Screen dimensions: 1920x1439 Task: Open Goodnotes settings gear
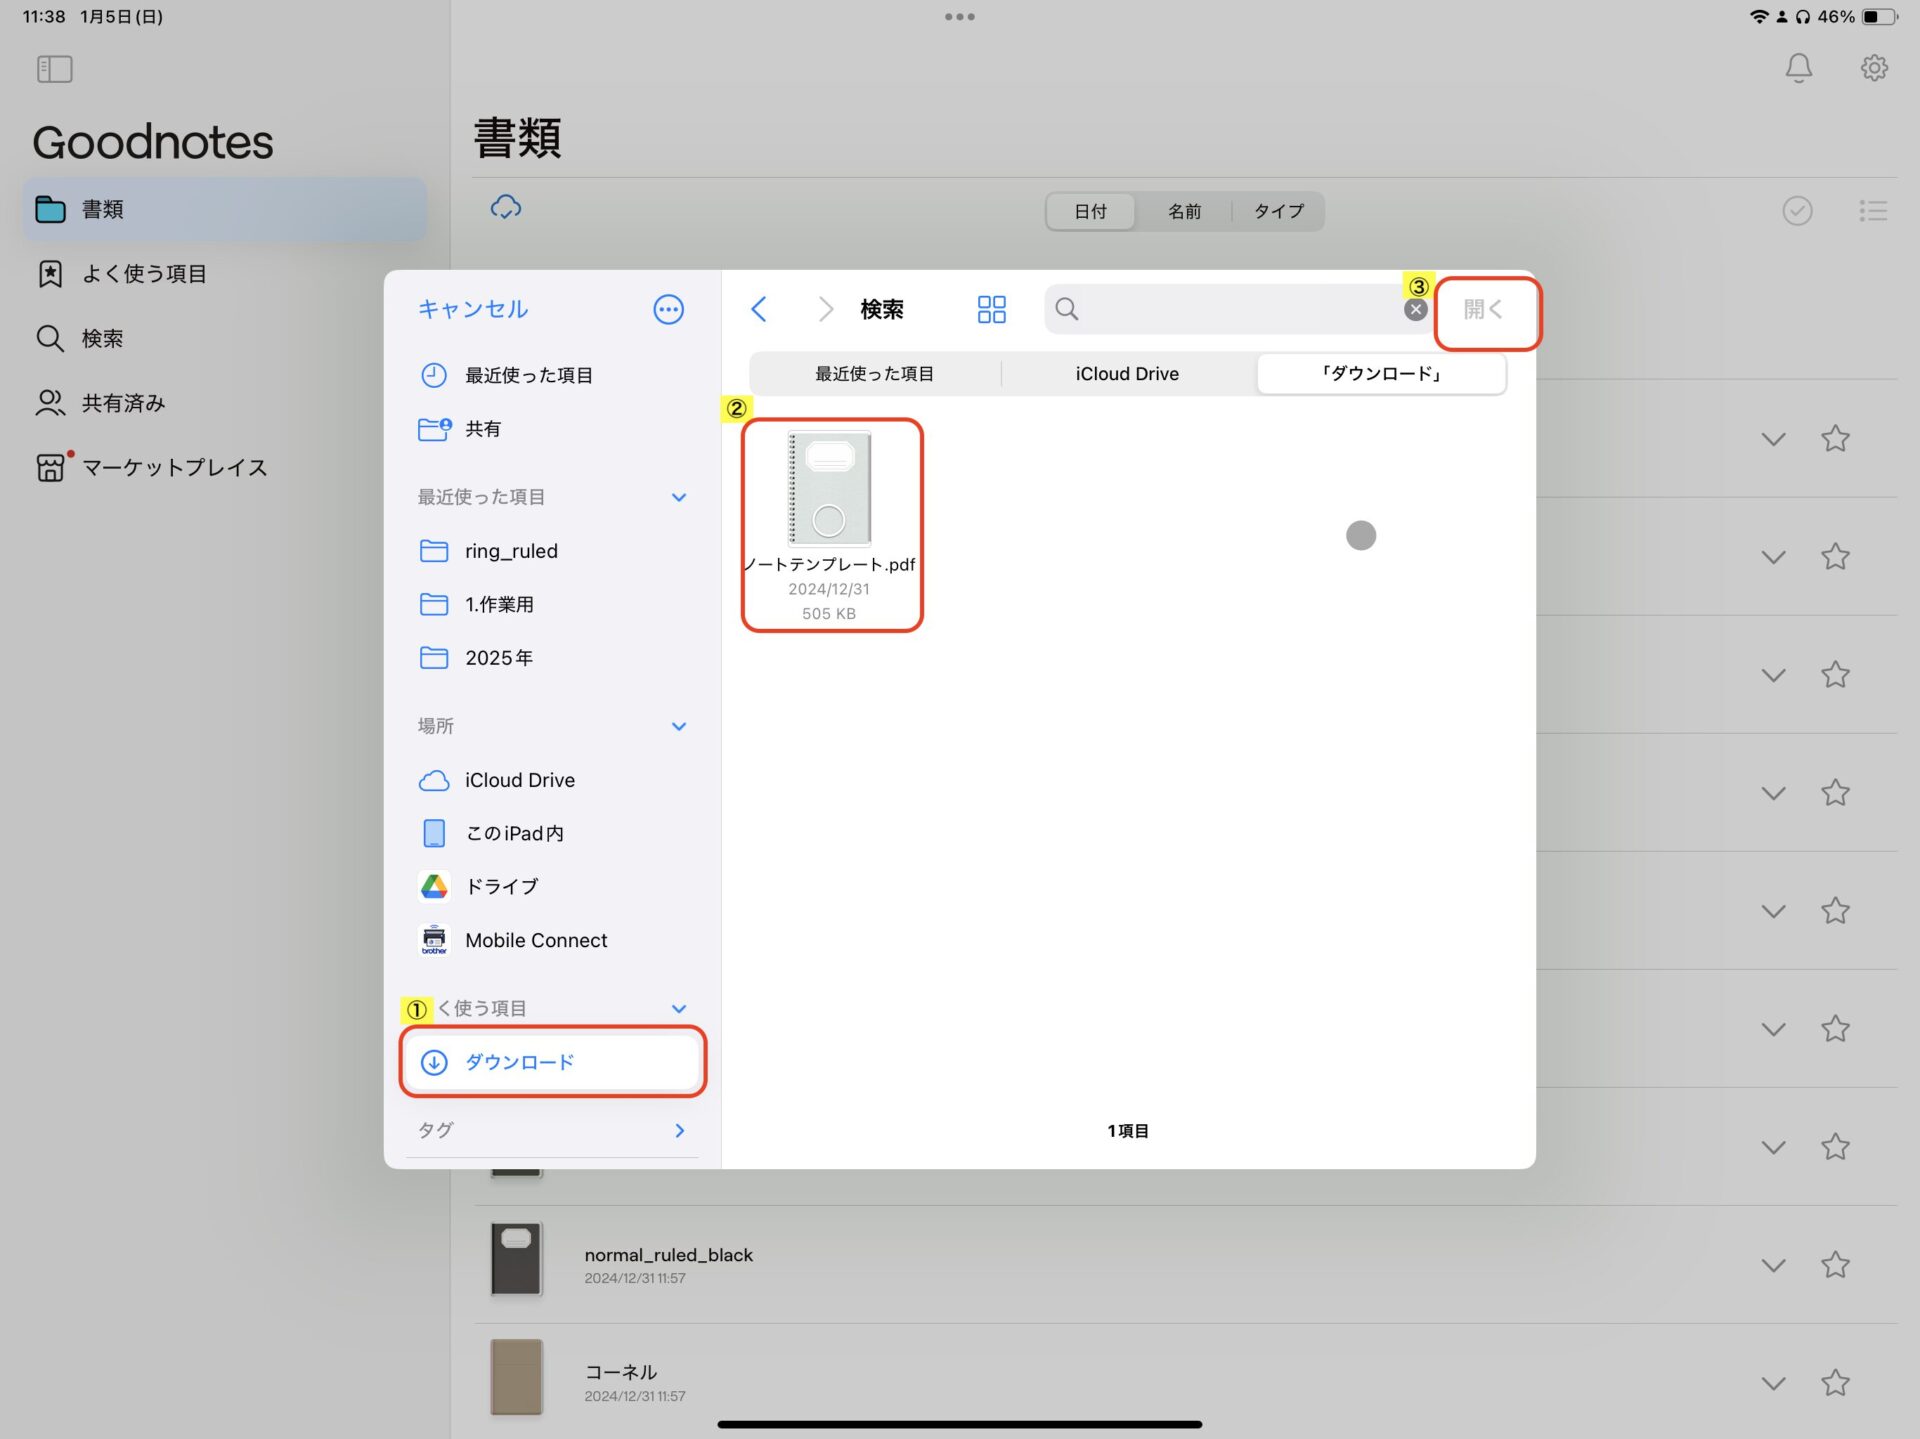[1873, 68]
